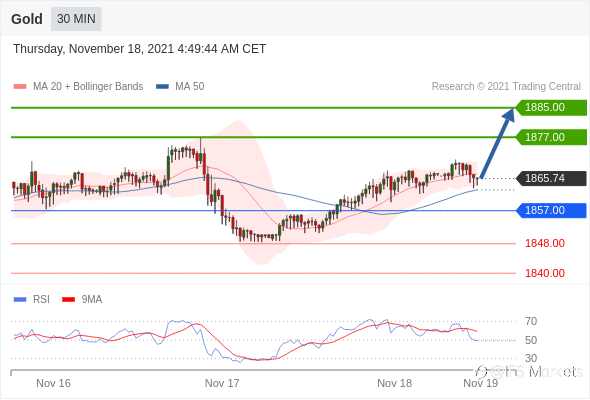Screen dimensions: 590x400
Task: Click the 9MA legend label
Action: tap(92, 300)
